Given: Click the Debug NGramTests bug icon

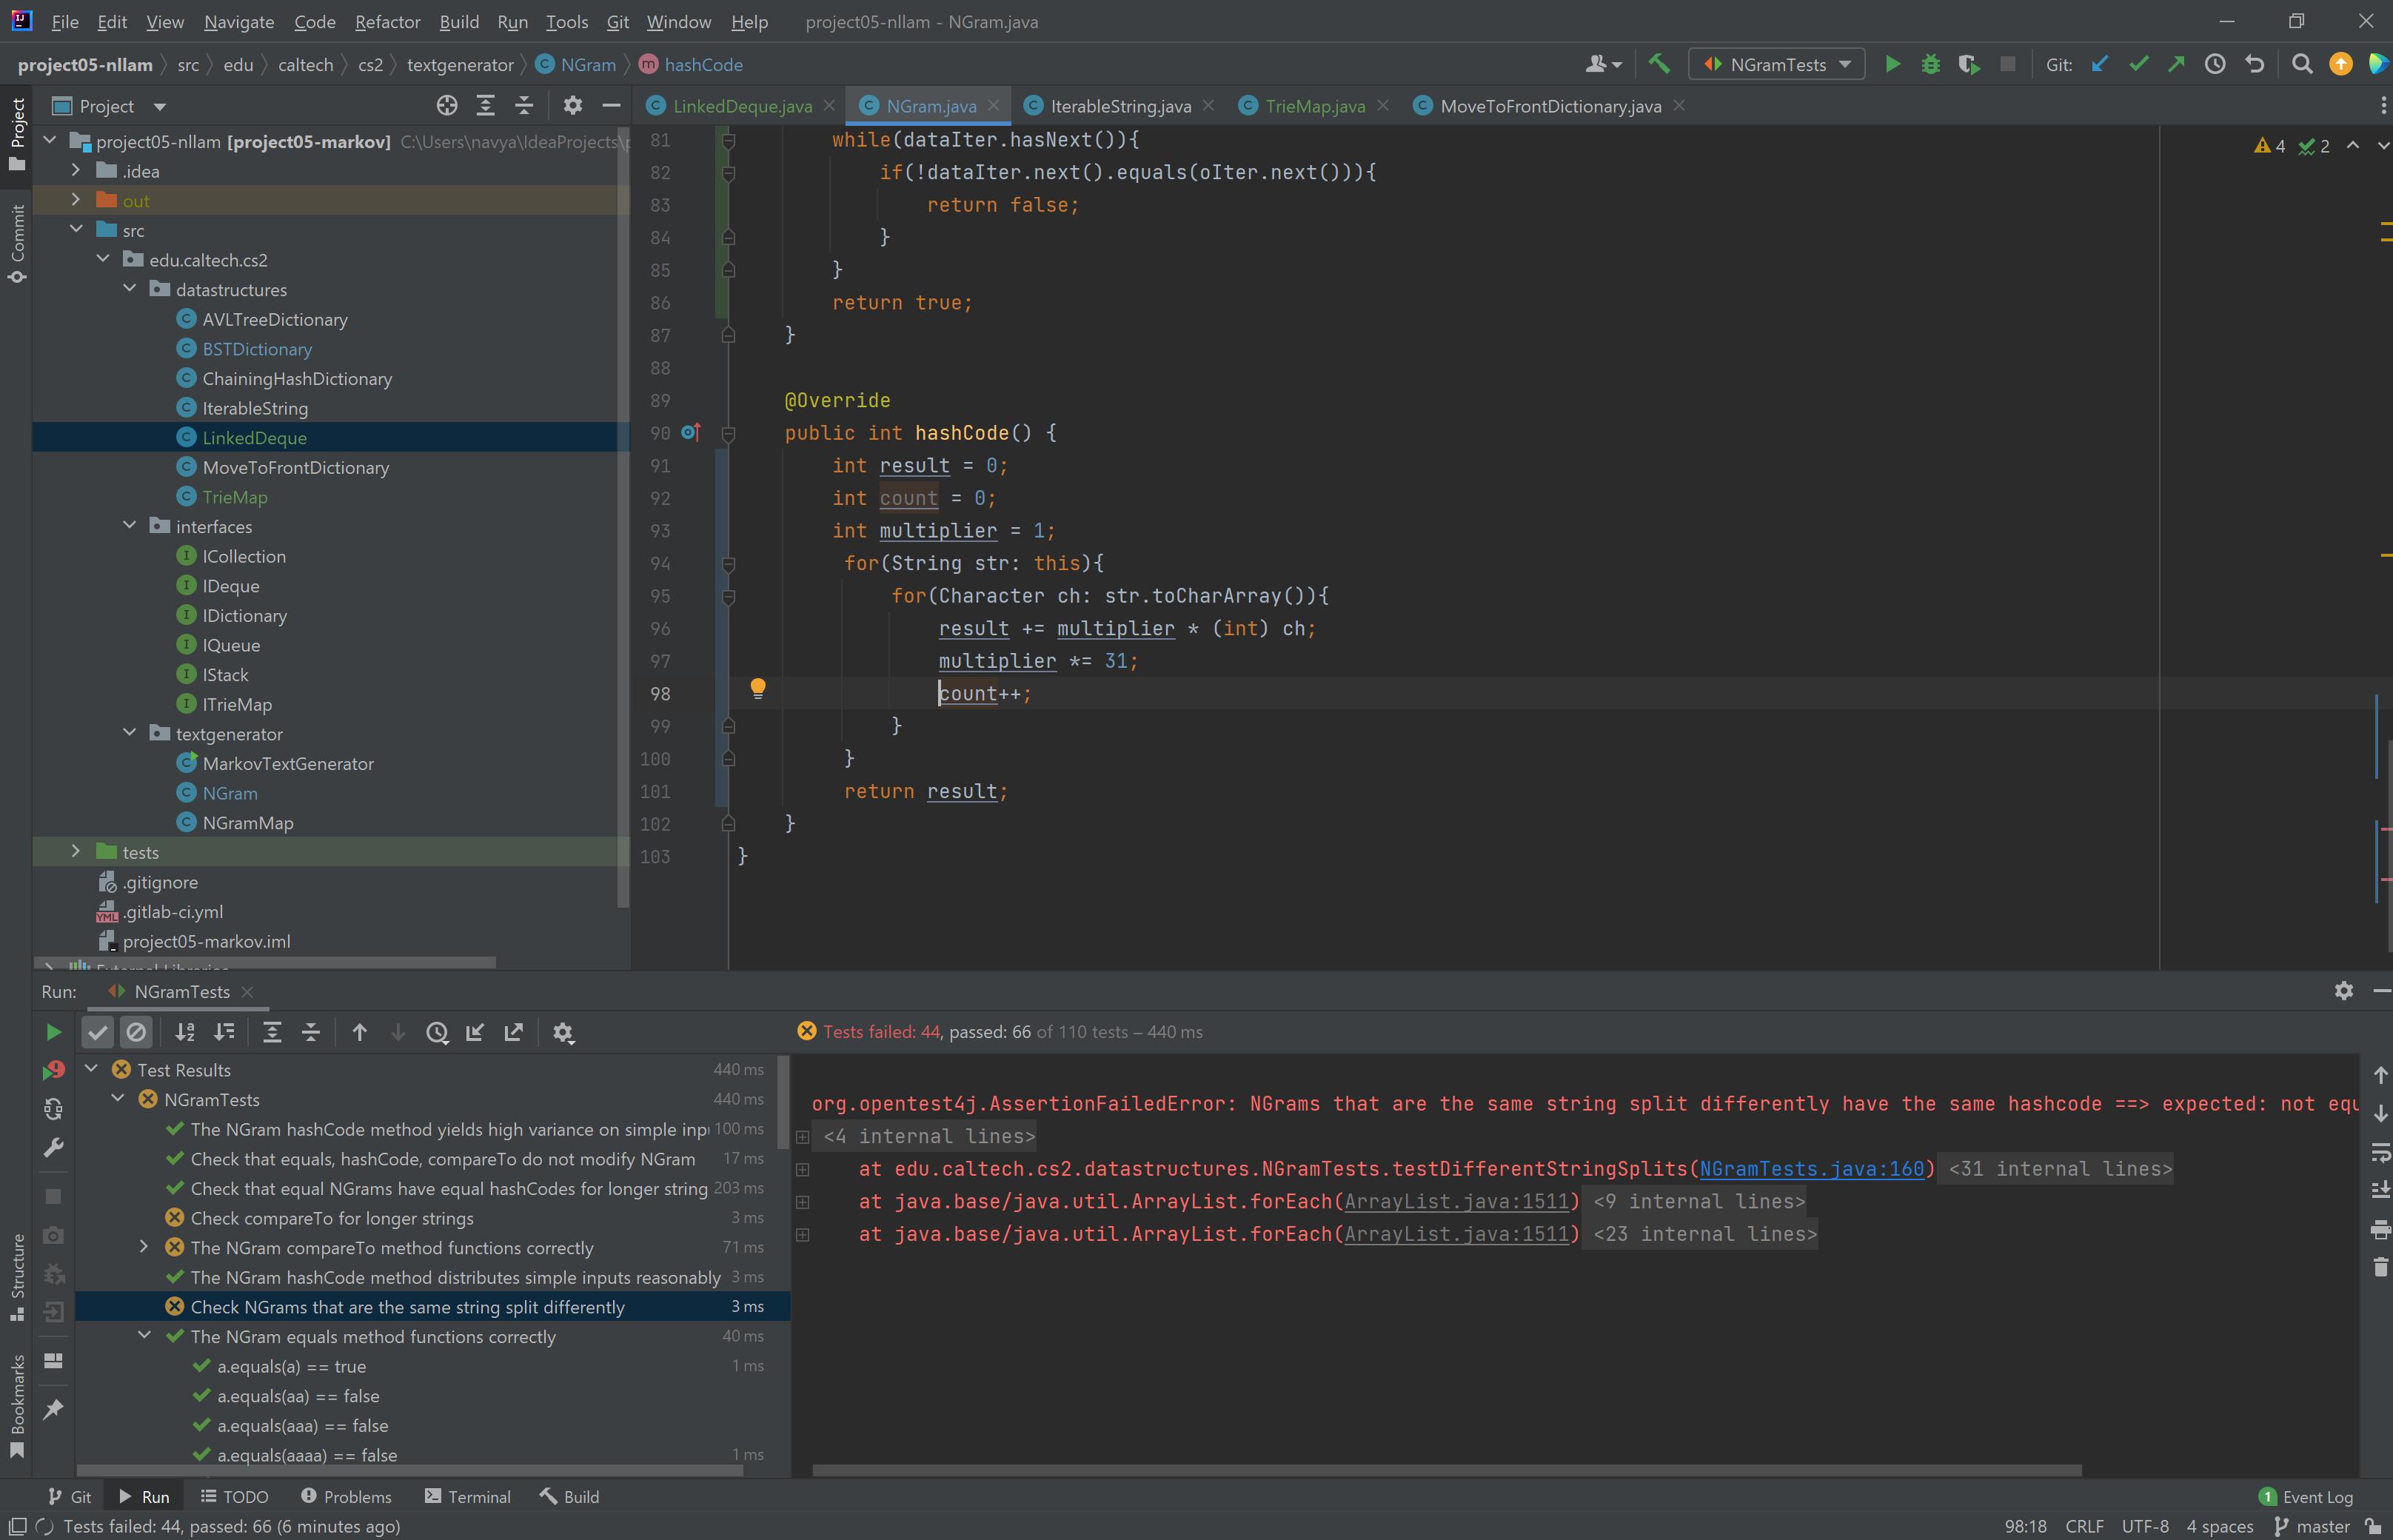Looking at the screenshot, I should pos(1930,65).
